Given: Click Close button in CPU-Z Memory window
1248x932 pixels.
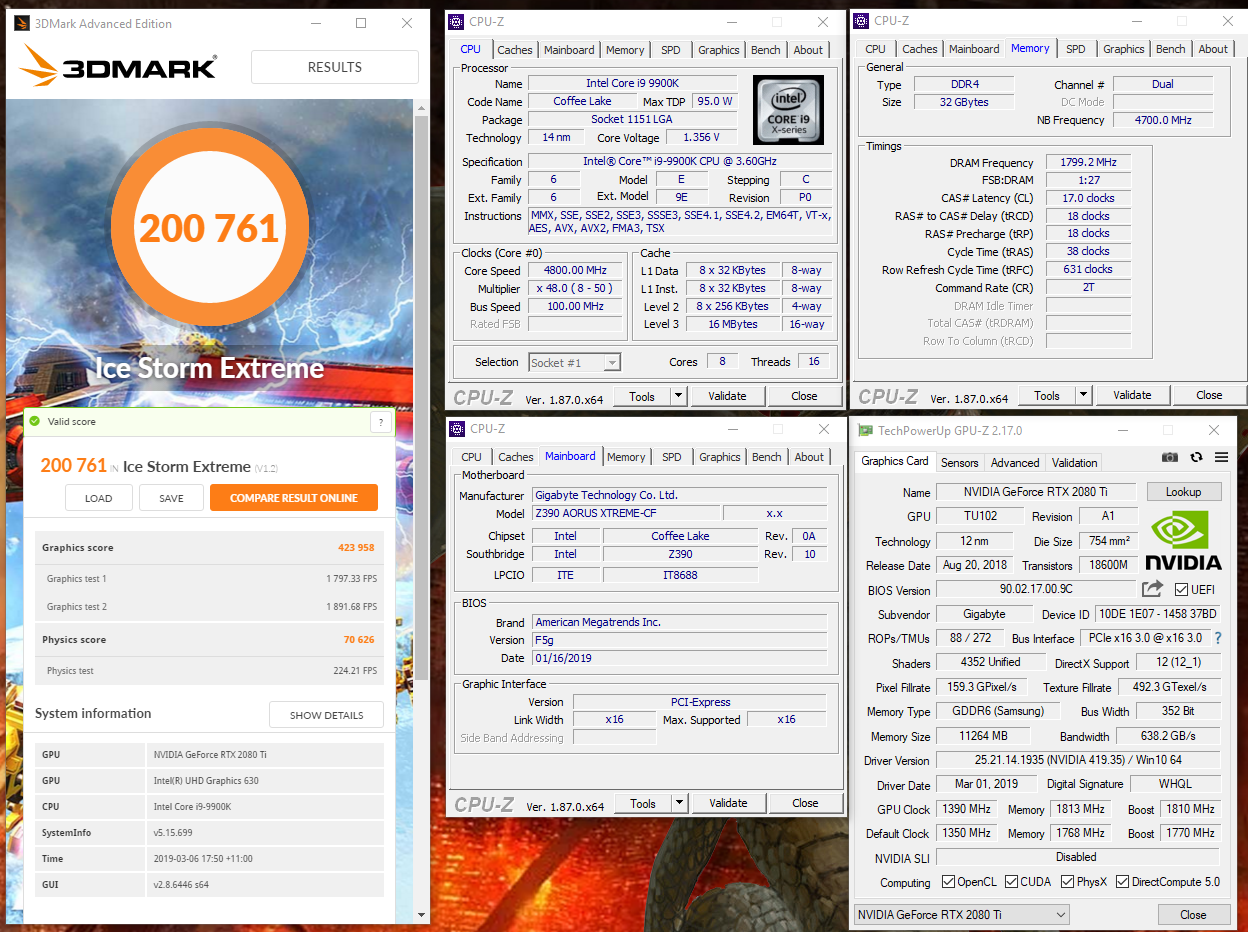Looking at the screenshot, I should coord(1209,395).
